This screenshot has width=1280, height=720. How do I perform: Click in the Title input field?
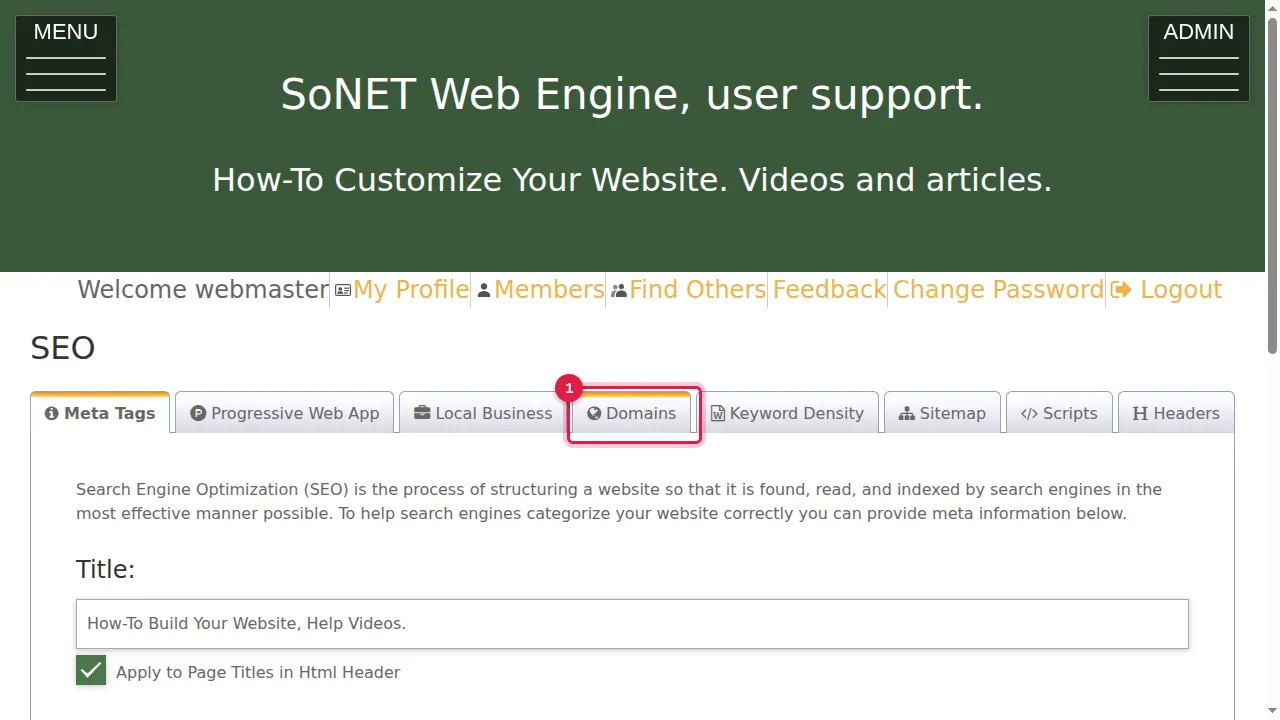coord(632,624)
